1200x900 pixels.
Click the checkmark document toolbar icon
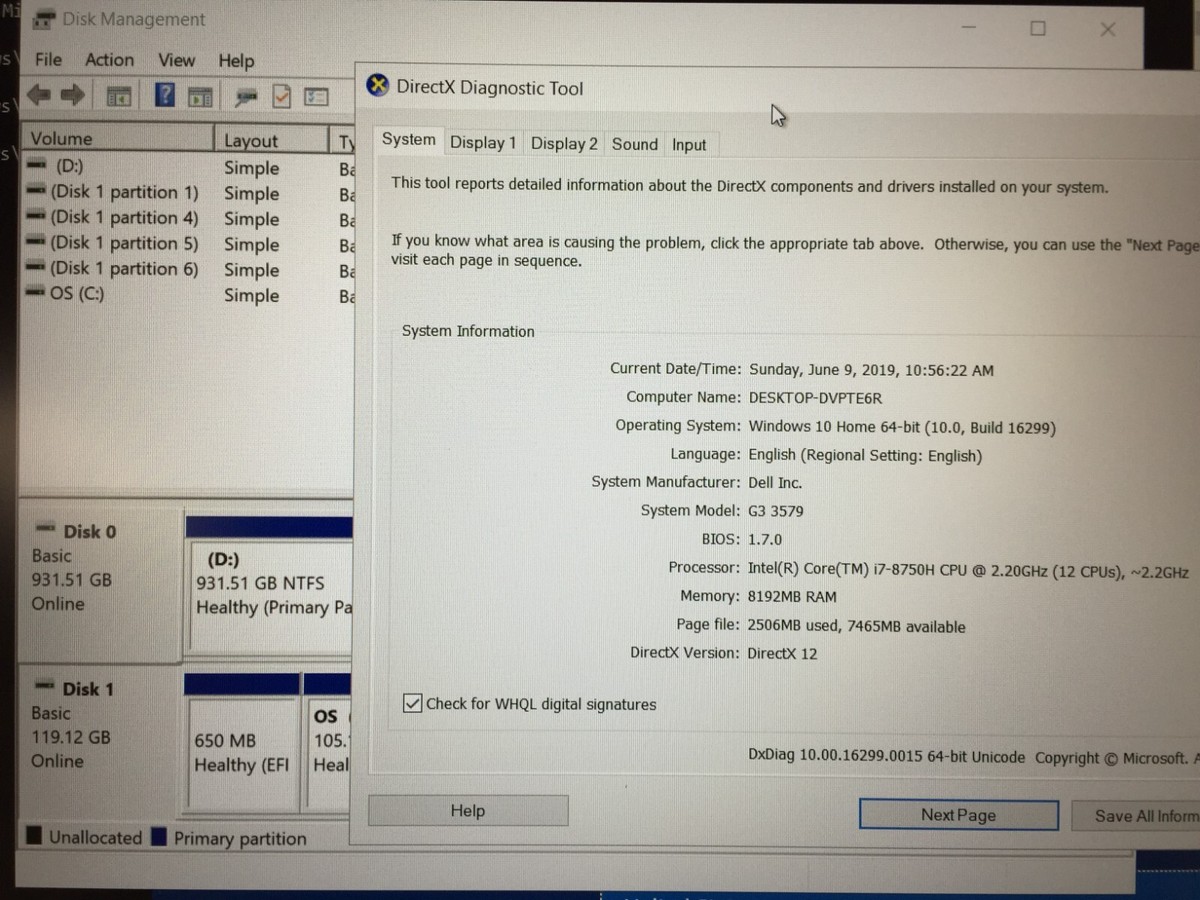click(283, 95)
